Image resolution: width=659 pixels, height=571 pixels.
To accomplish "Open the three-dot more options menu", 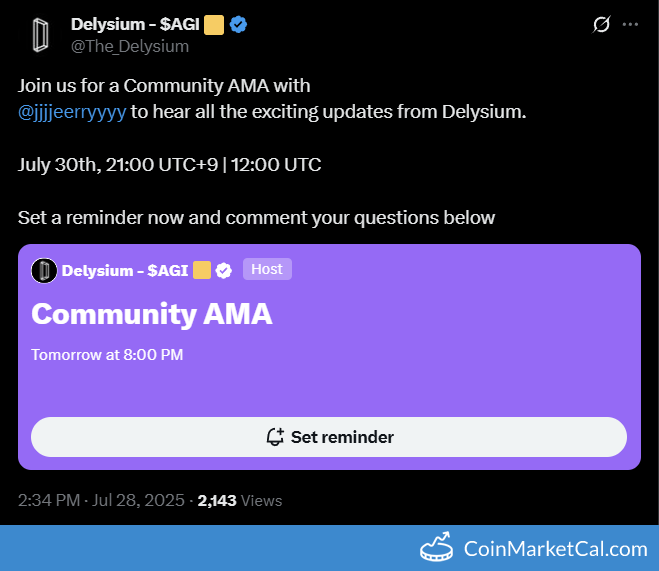I will pos(630,24).
